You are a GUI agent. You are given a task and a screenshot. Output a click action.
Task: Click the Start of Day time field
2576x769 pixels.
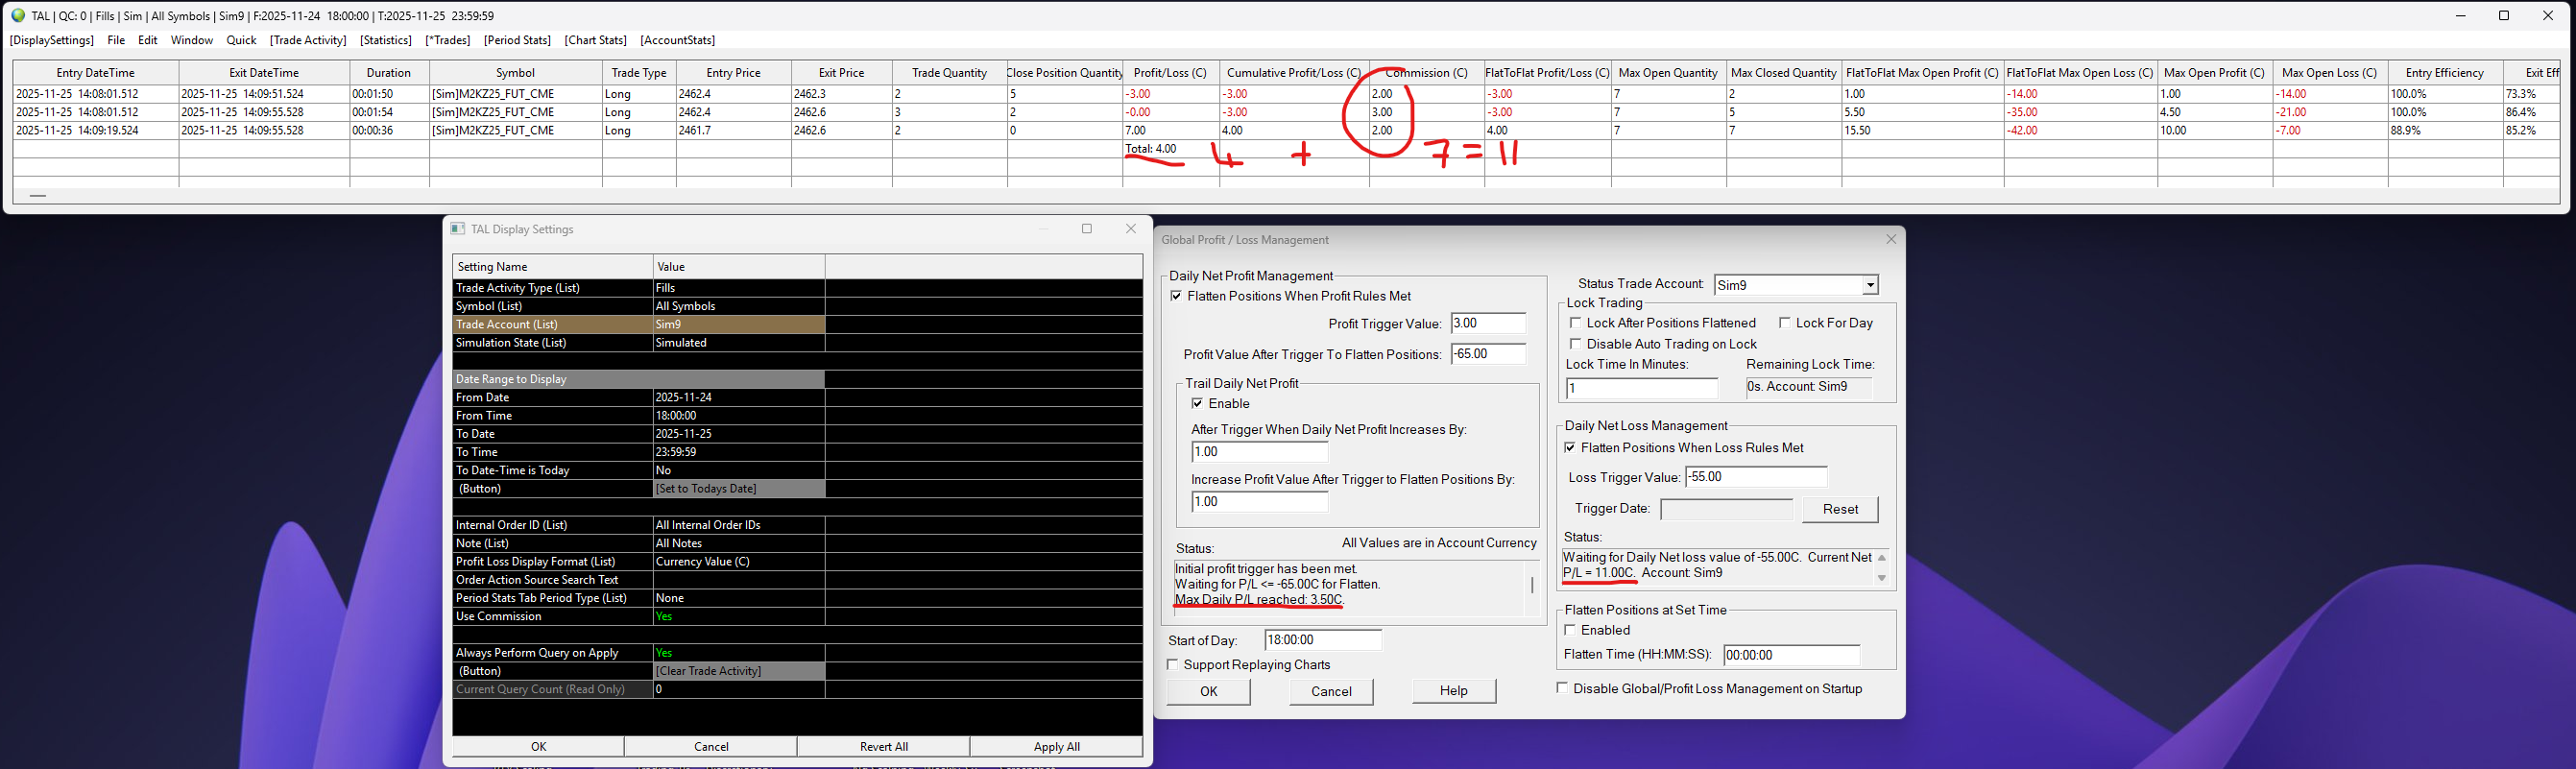click(1323, 640)
